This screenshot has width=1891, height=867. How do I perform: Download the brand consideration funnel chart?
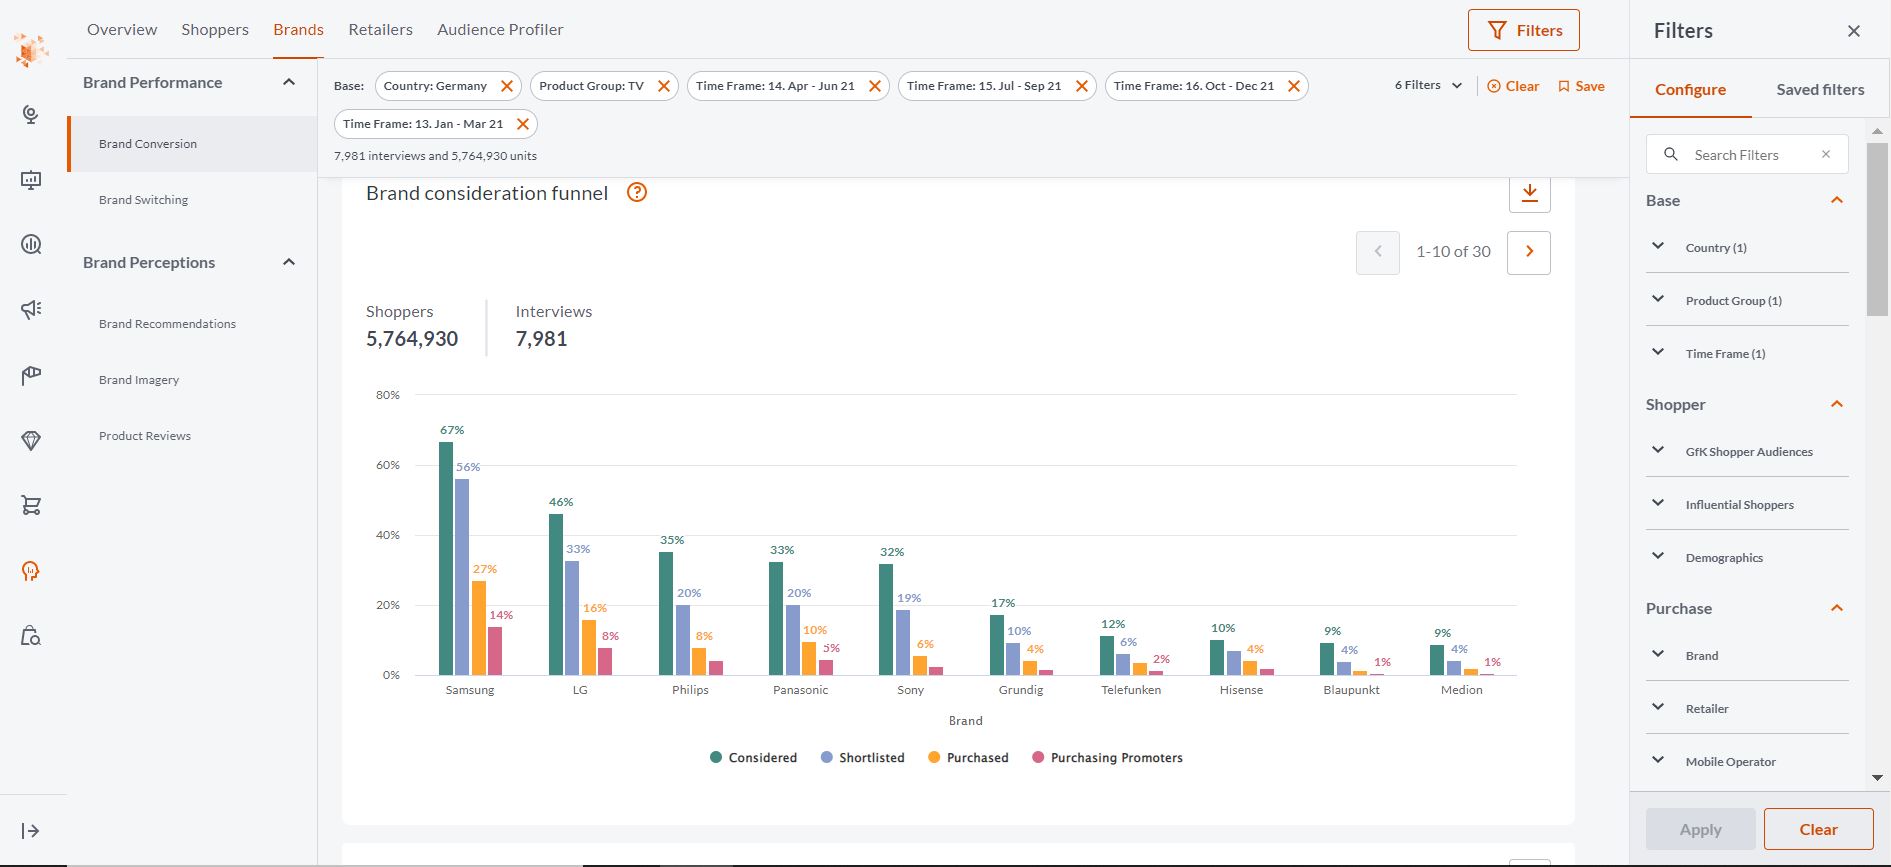pos(1530,193)
